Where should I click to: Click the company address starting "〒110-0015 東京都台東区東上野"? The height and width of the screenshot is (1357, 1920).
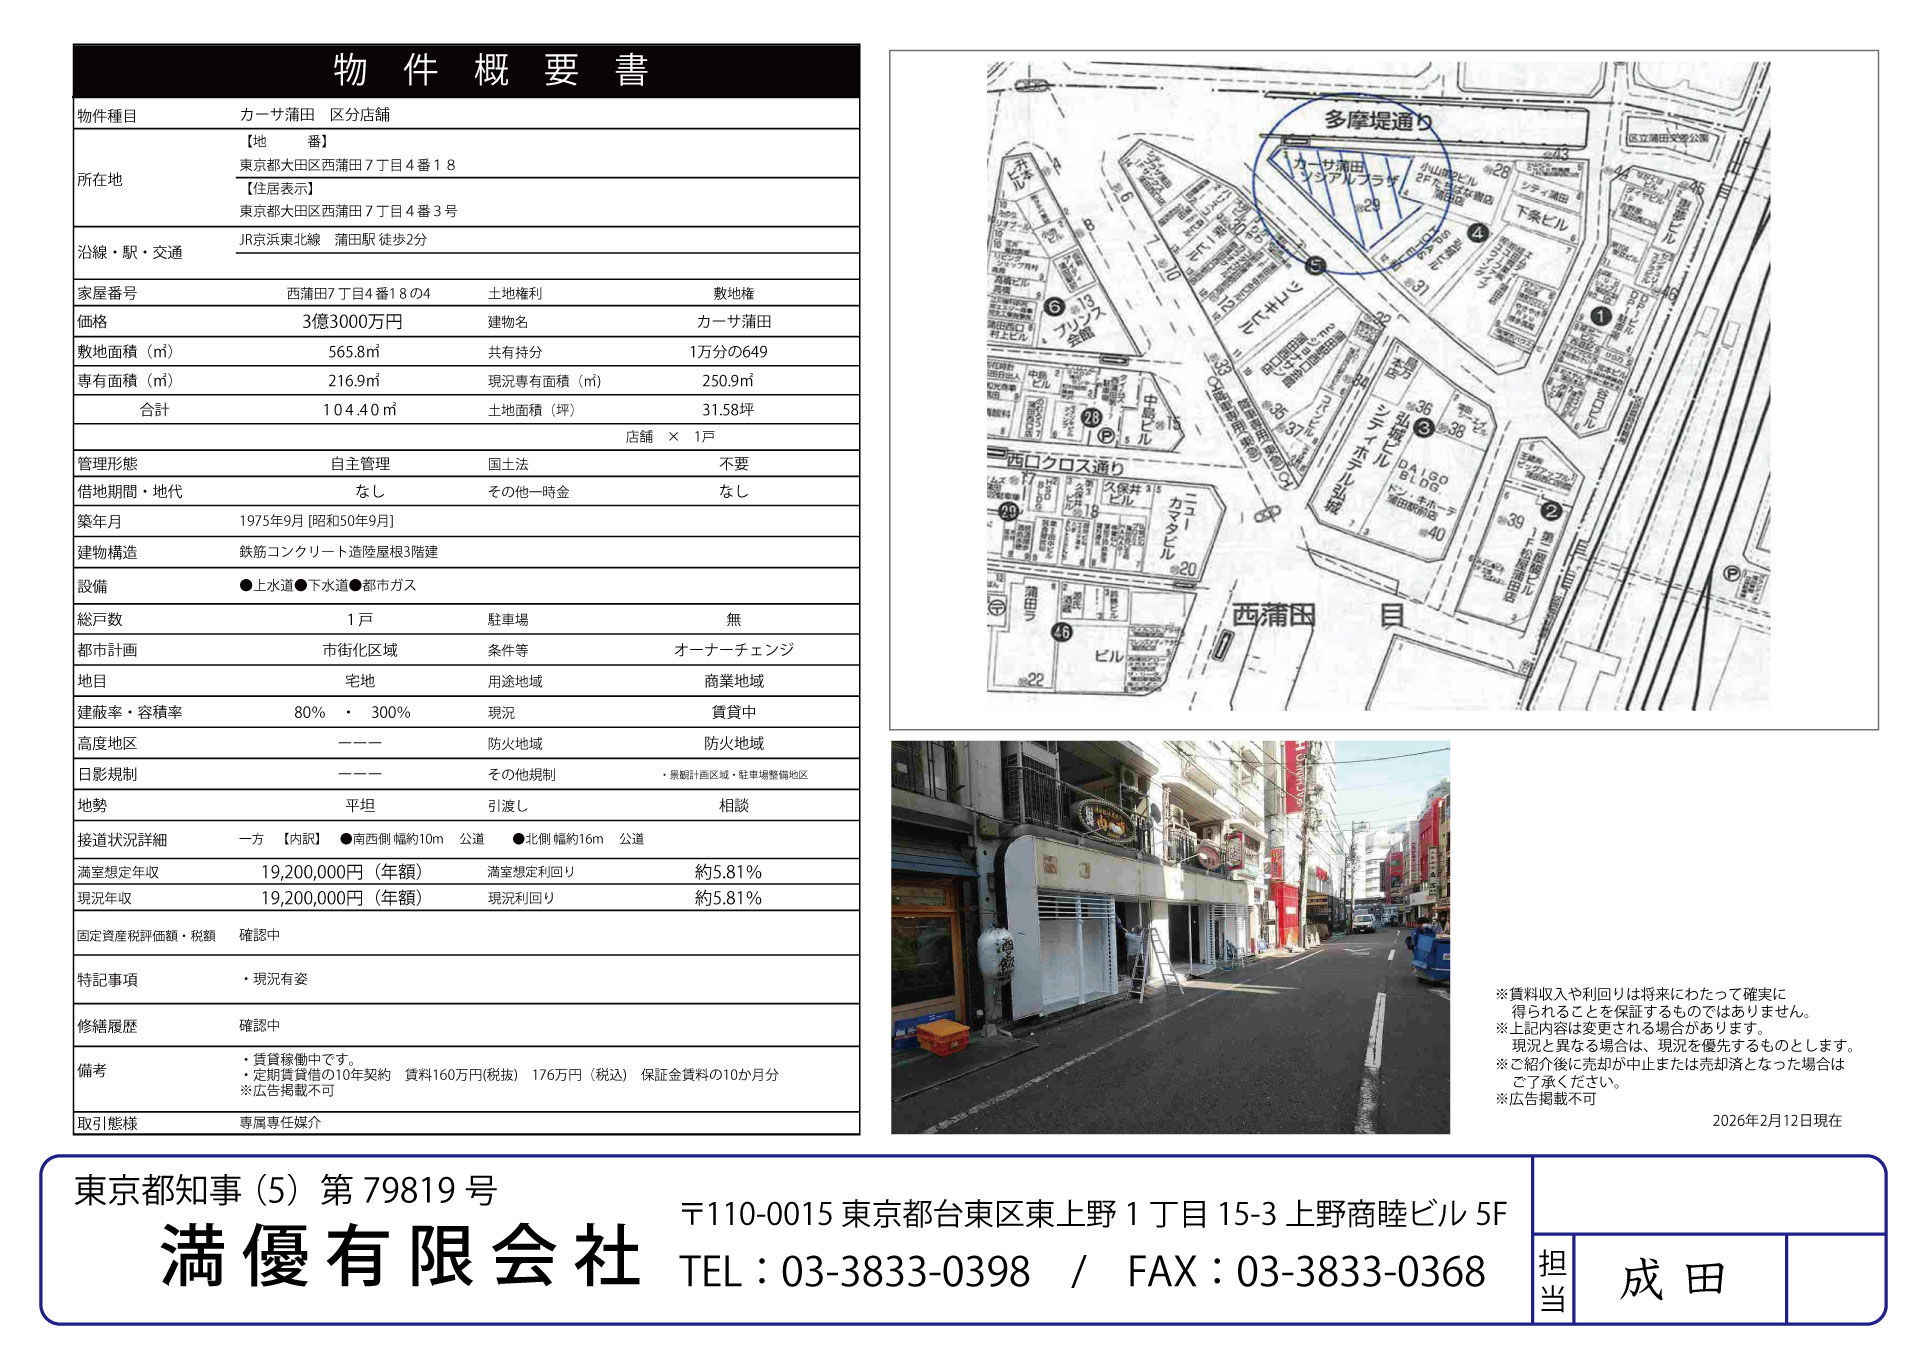[x=1093, y=1214]
